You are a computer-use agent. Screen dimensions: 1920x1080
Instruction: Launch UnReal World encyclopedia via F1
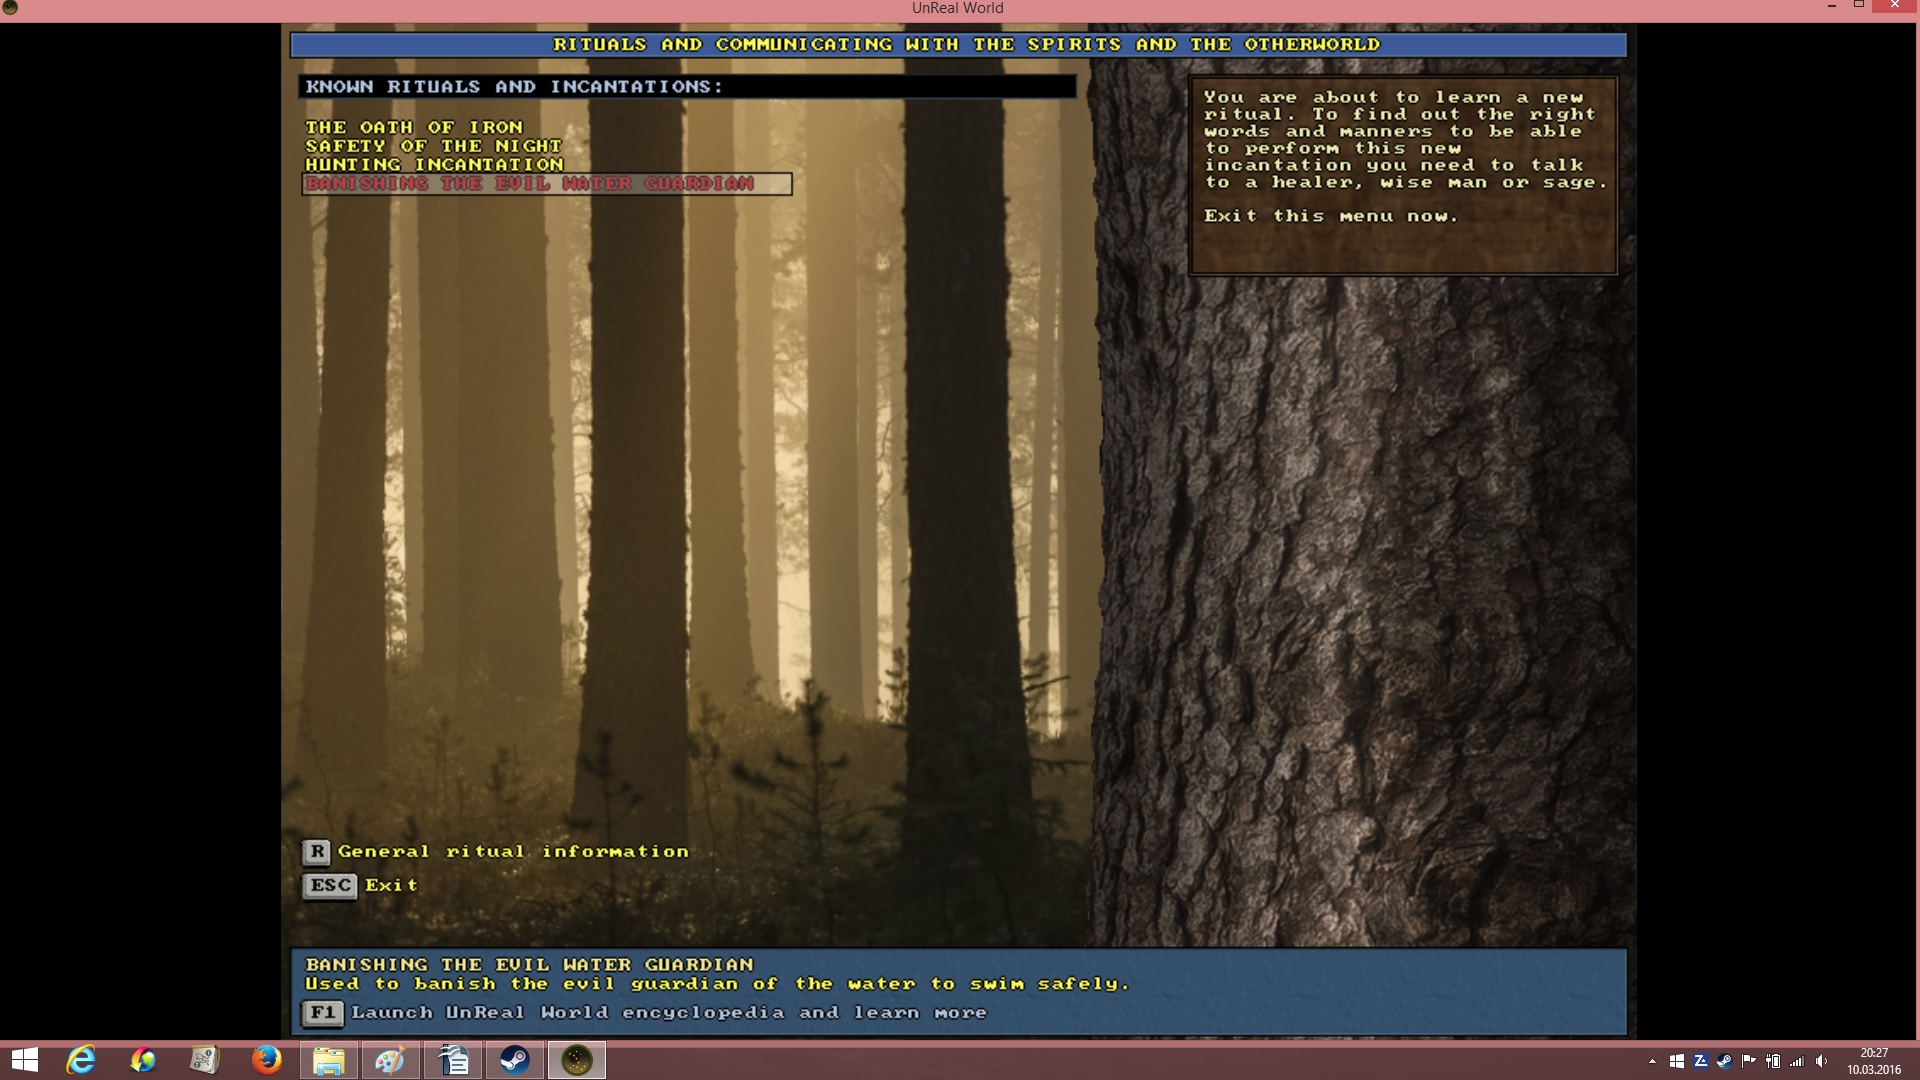(644, 1013)
